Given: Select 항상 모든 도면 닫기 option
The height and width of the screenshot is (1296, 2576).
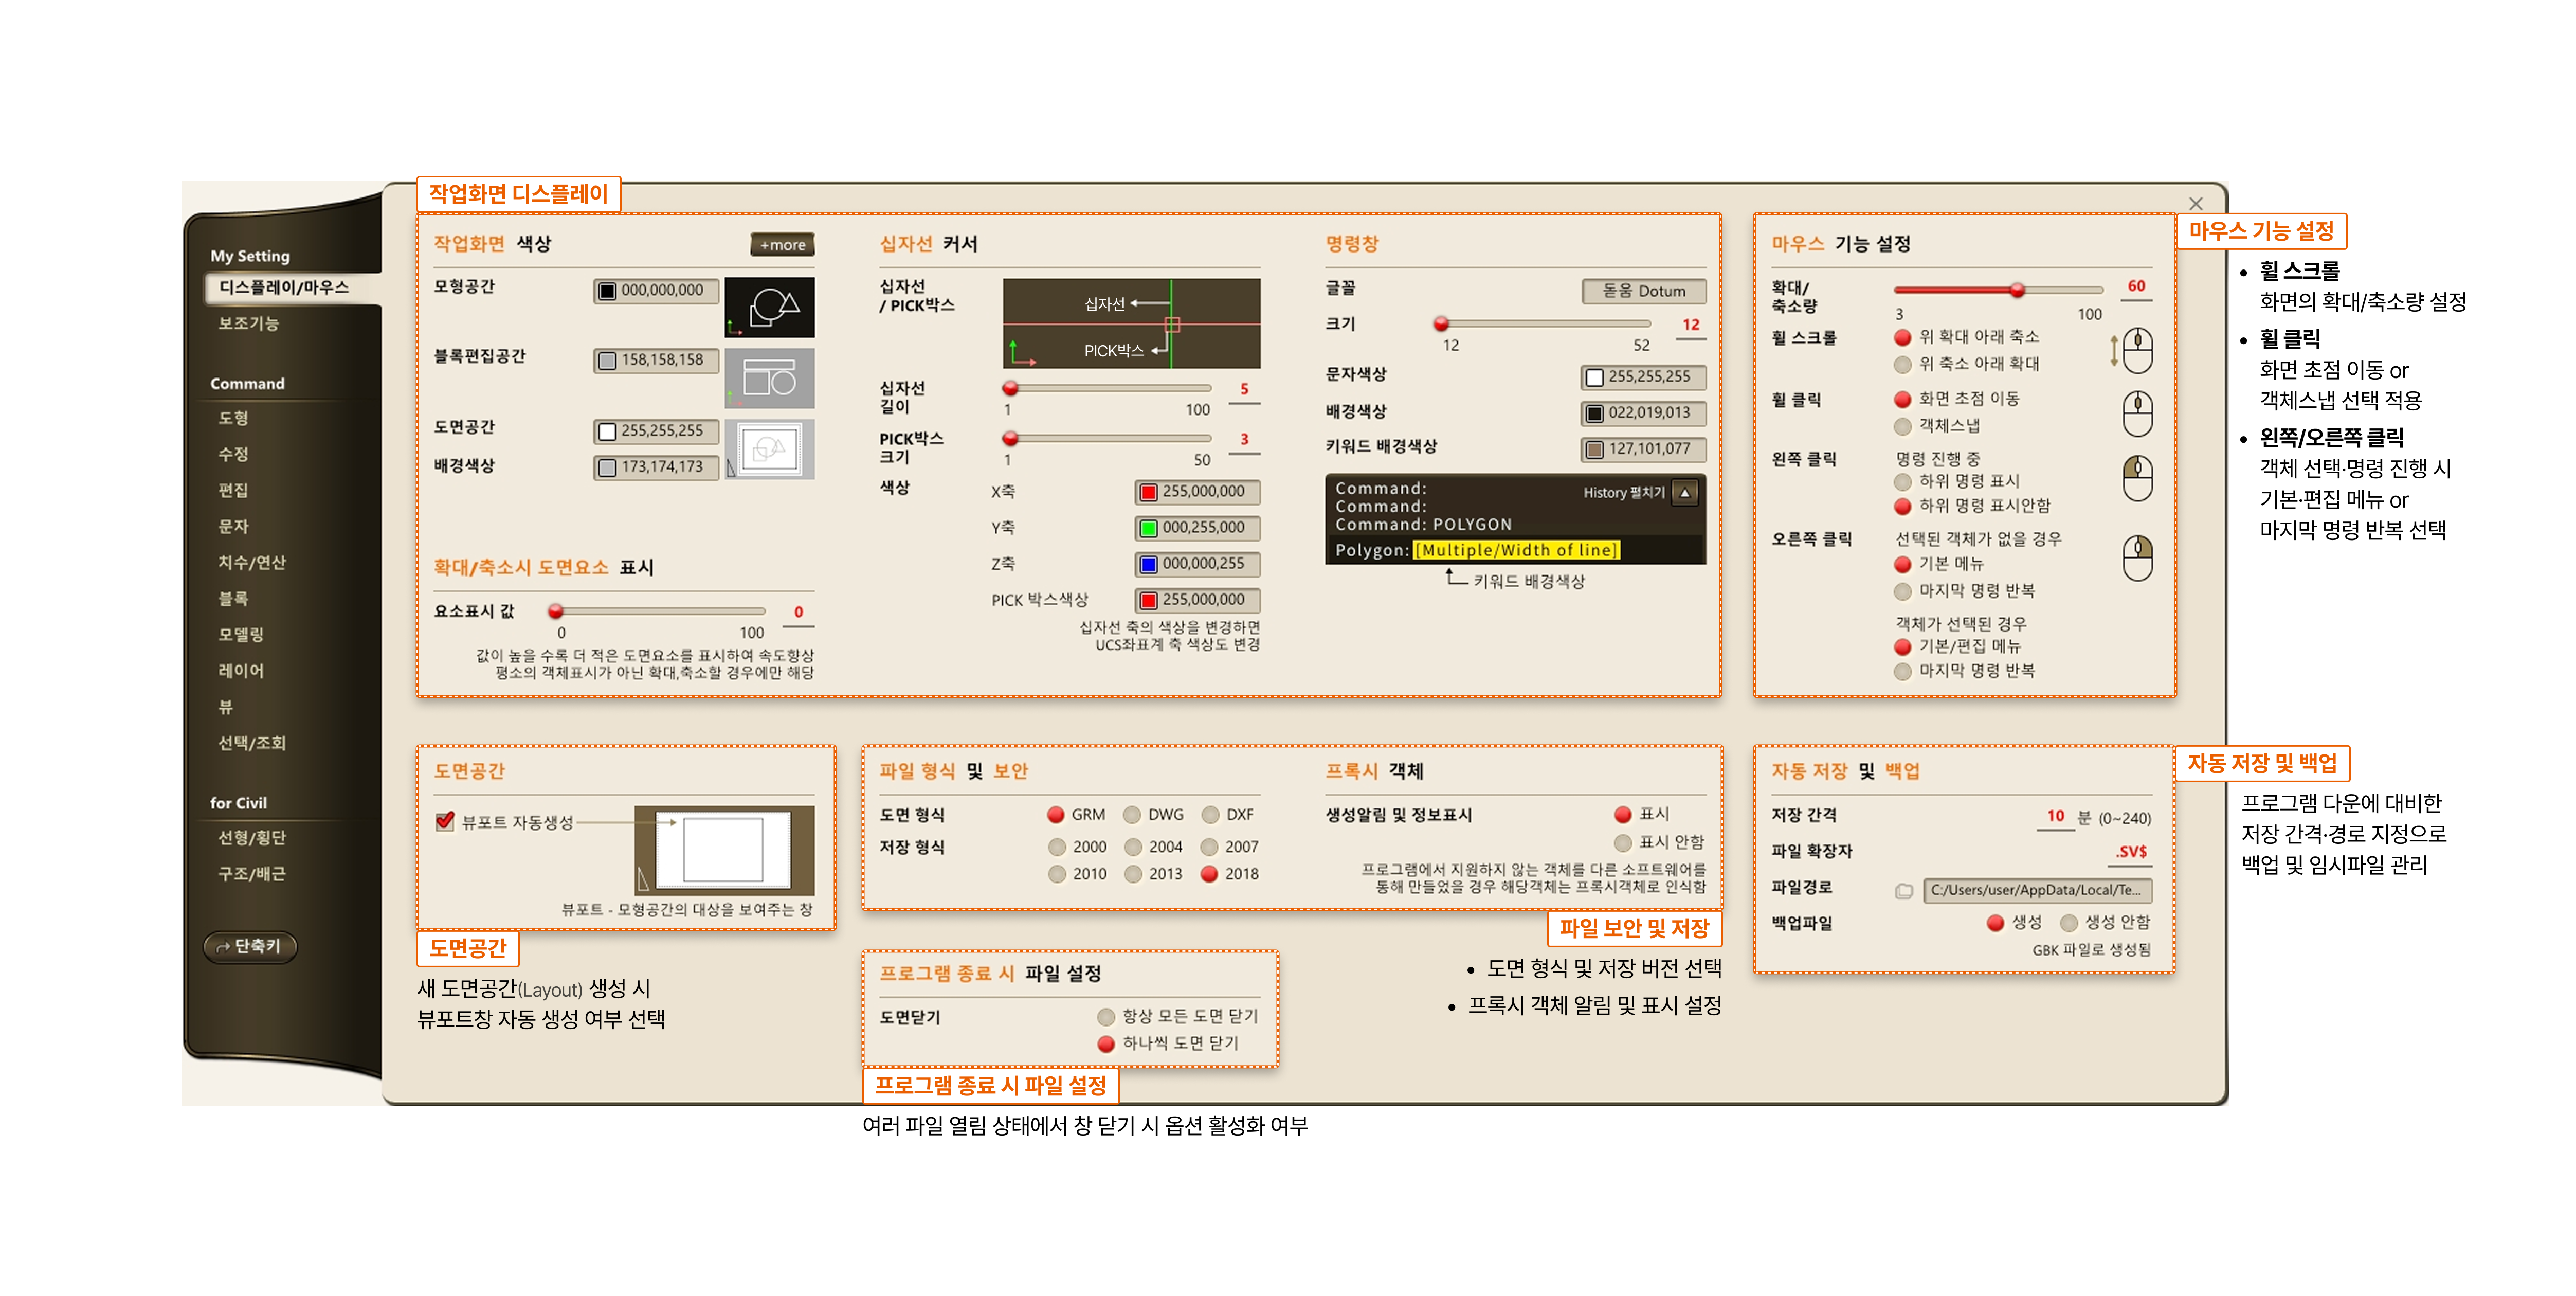Looking at the screenshot, I should pos(1106,1016).
